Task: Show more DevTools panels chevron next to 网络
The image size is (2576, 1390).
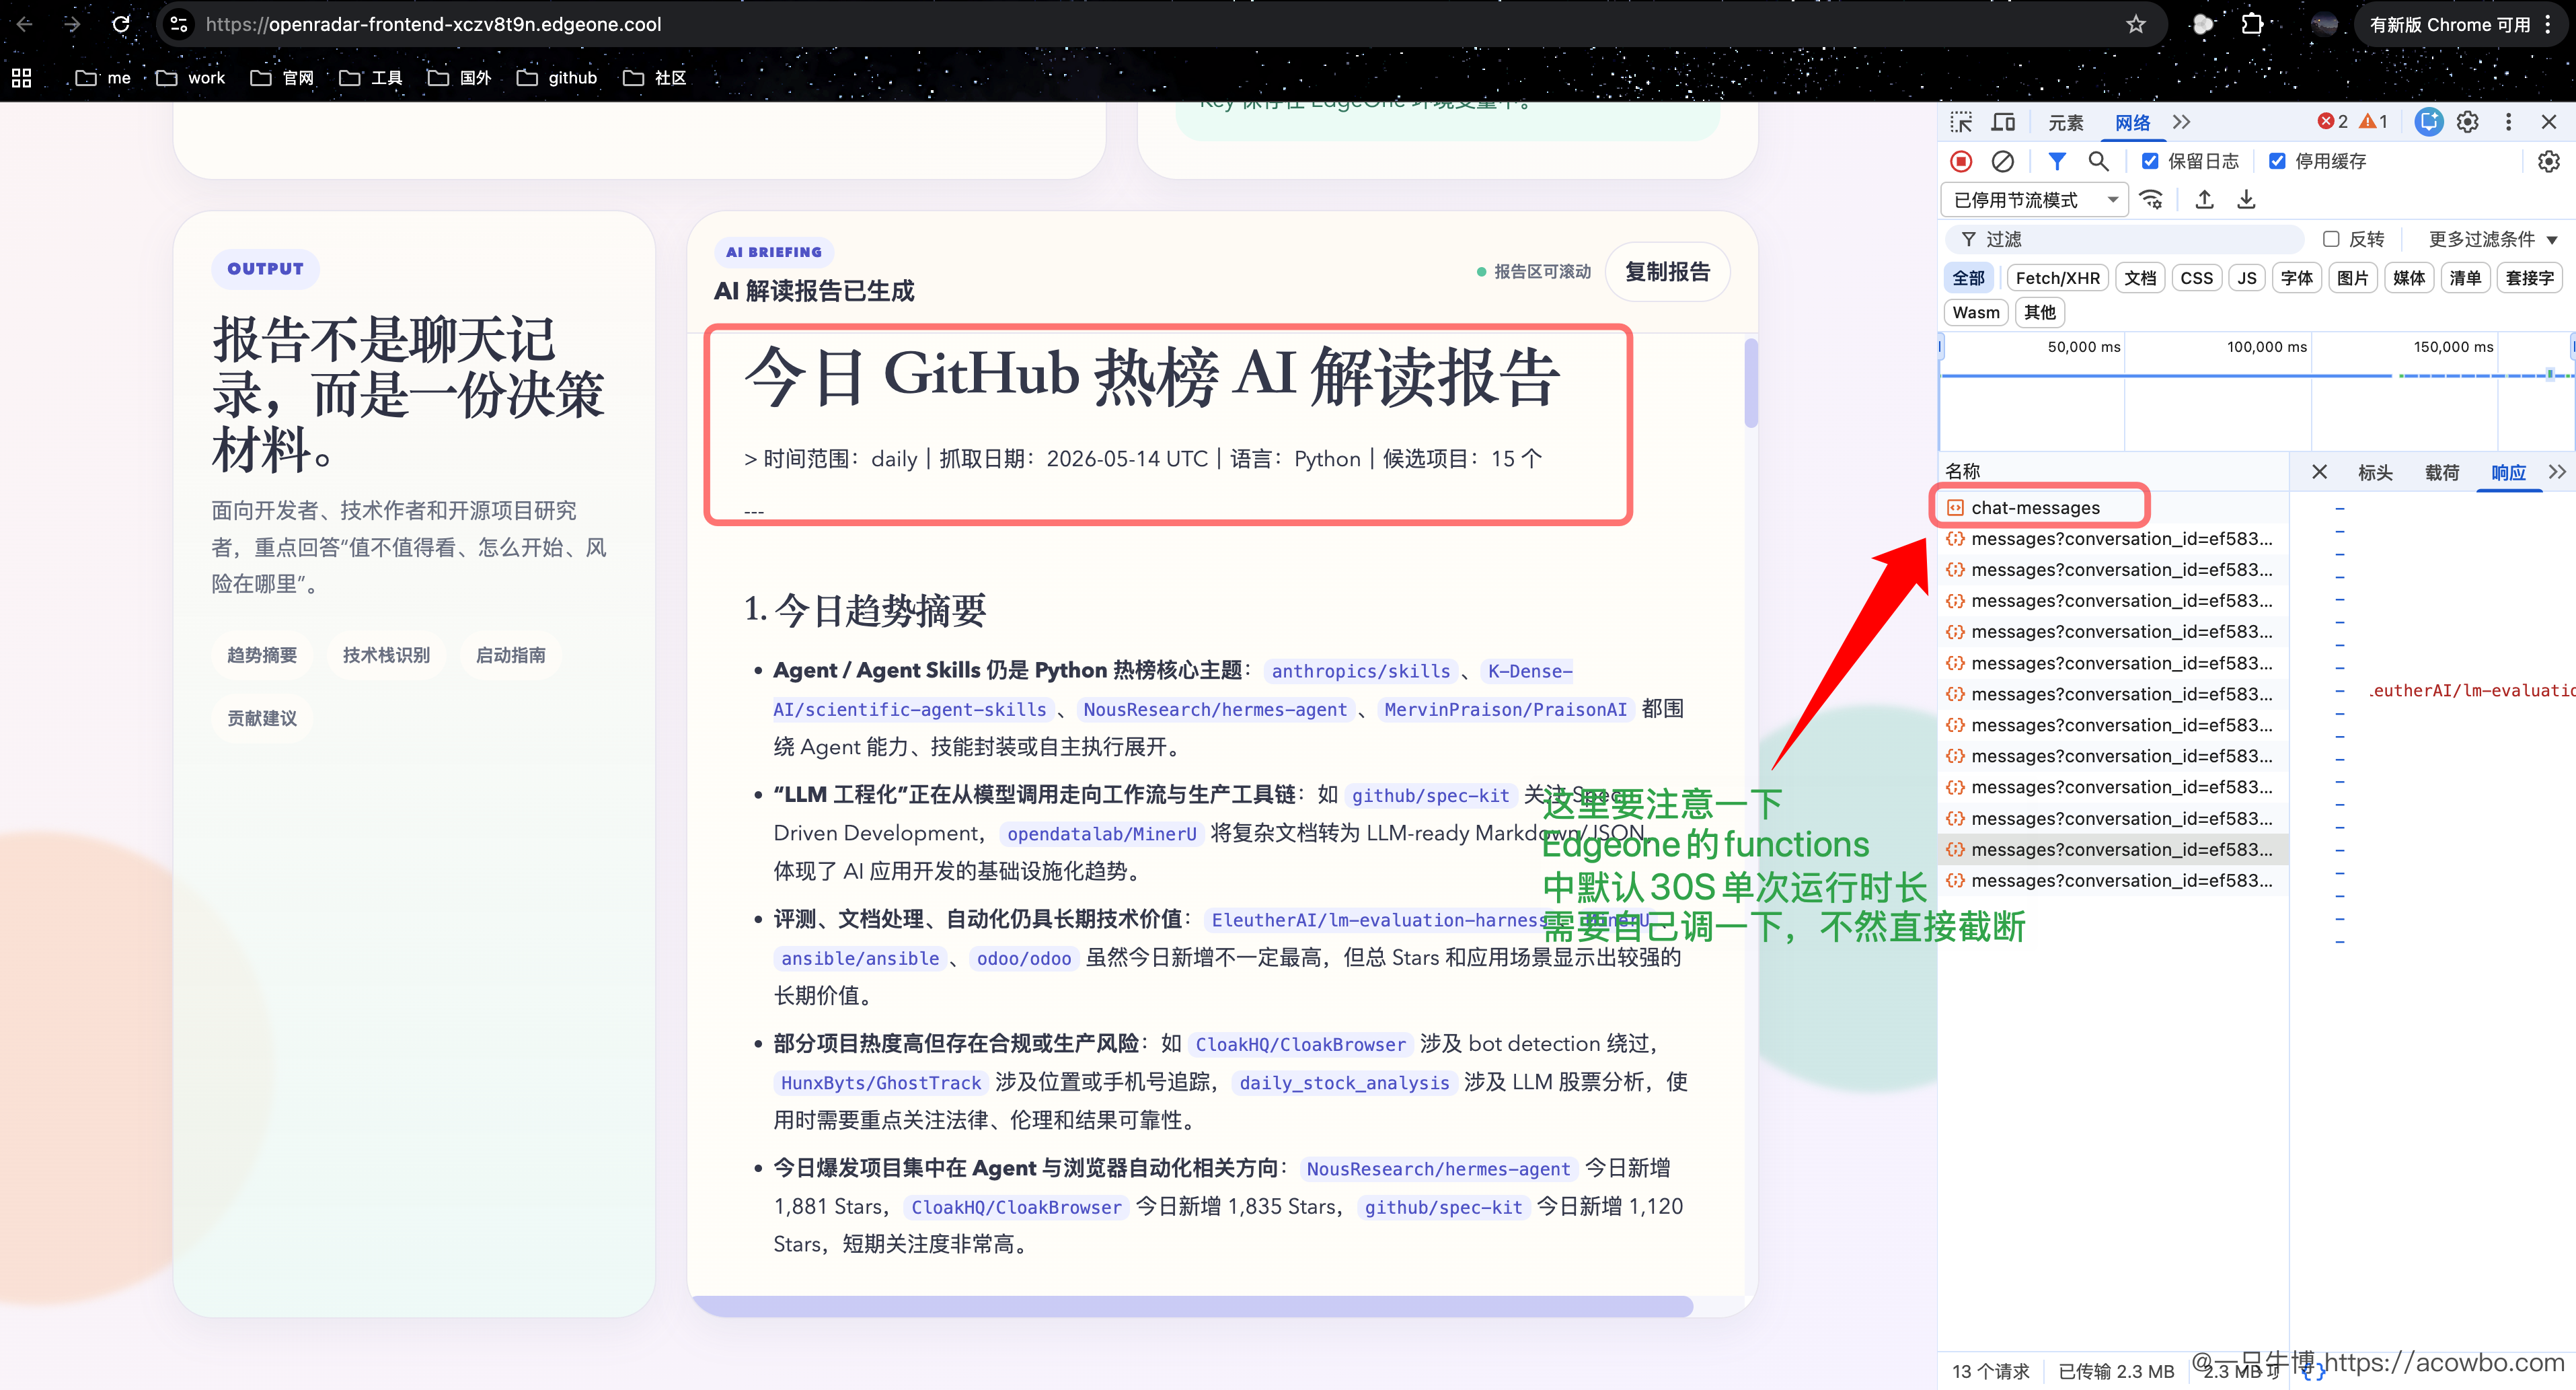Action: 2182,122
